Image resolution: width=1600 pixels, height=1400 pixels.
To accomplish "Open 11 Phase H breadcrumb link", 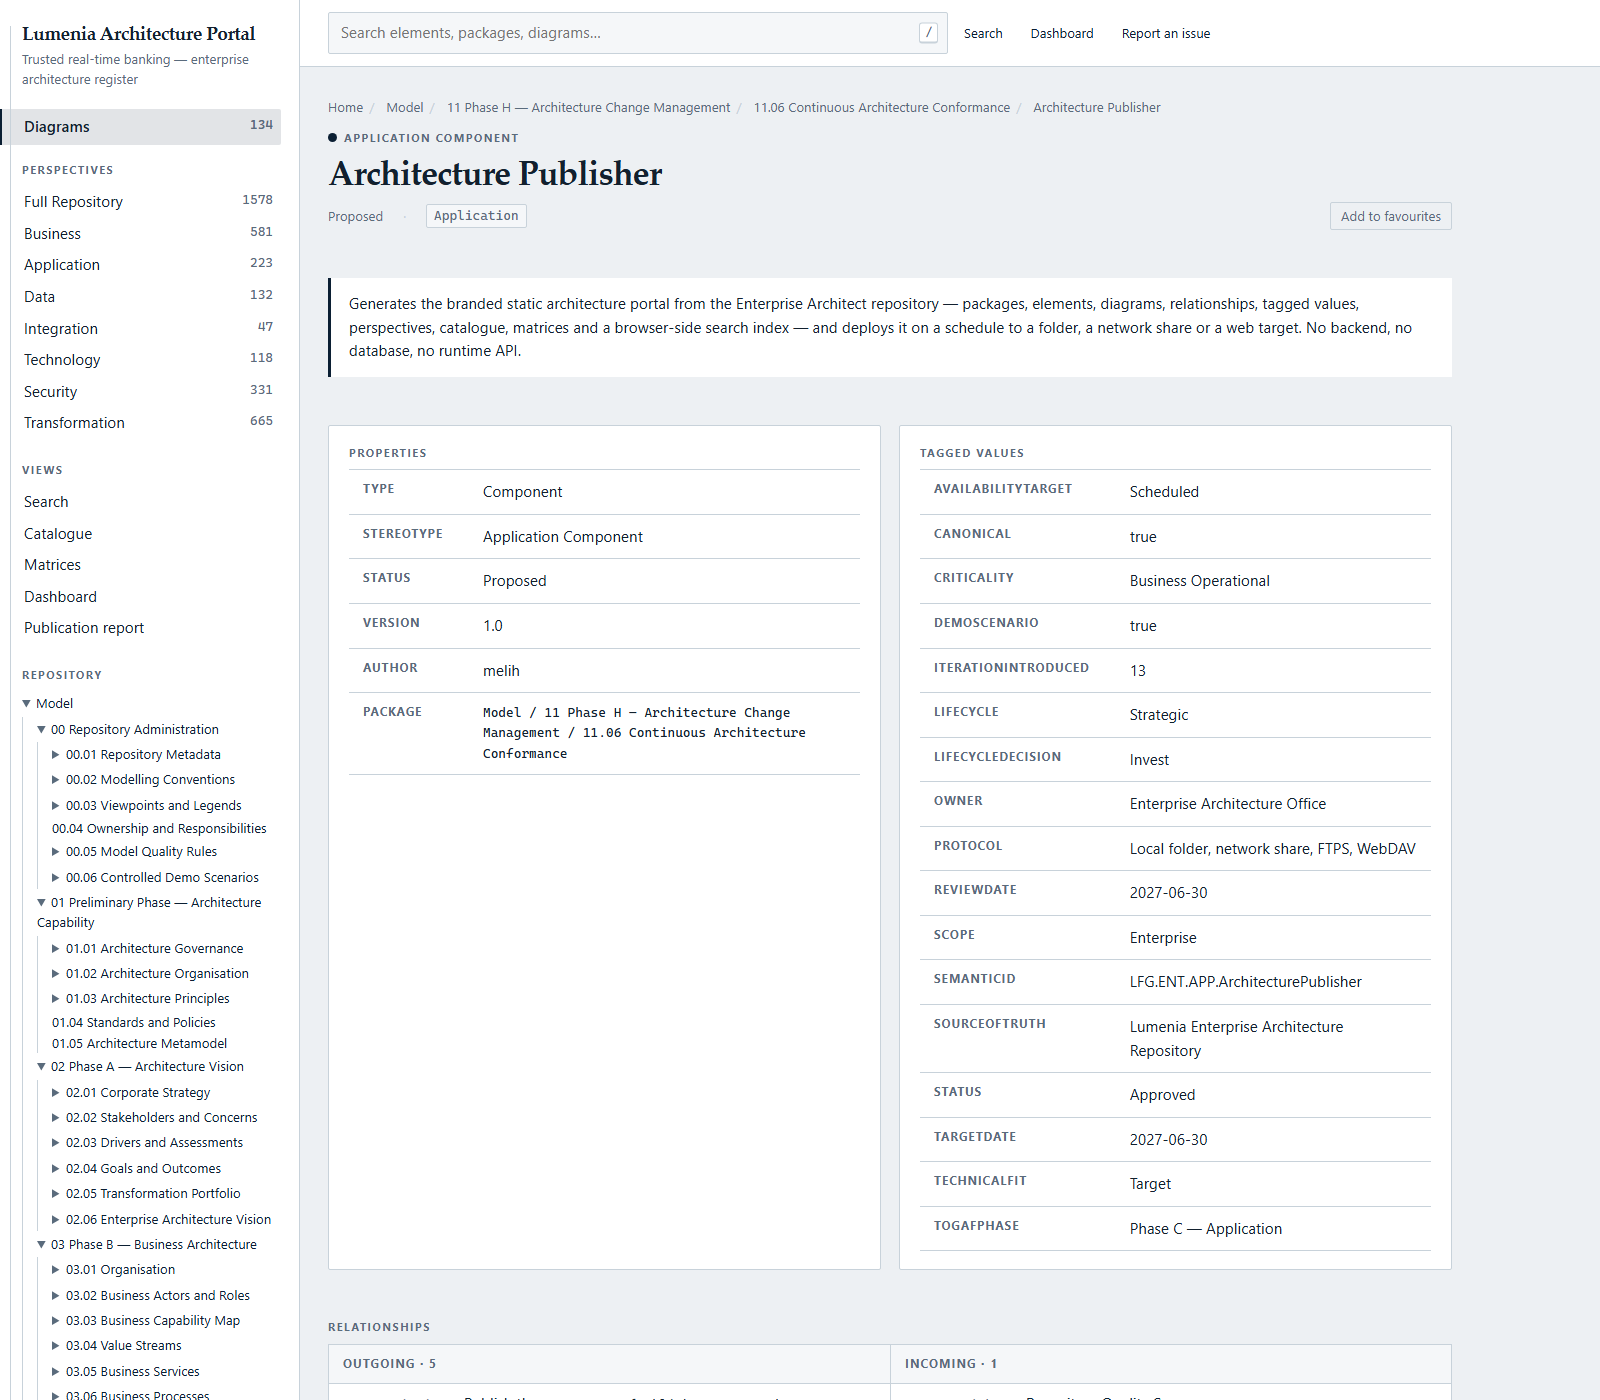I will [x=588, y=108].
